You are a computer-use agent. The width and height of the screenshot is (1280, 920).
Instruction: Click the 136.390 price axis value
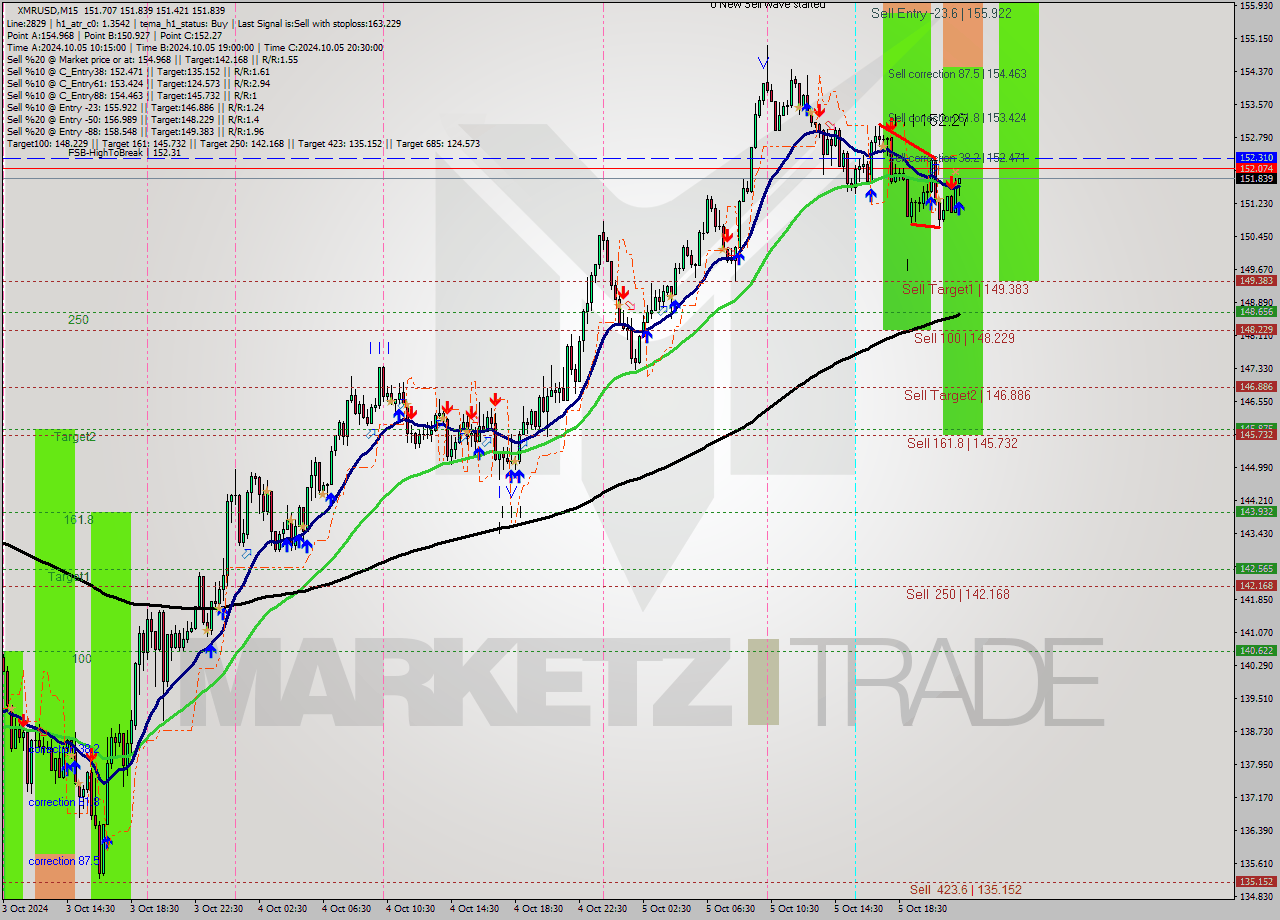1256,830
